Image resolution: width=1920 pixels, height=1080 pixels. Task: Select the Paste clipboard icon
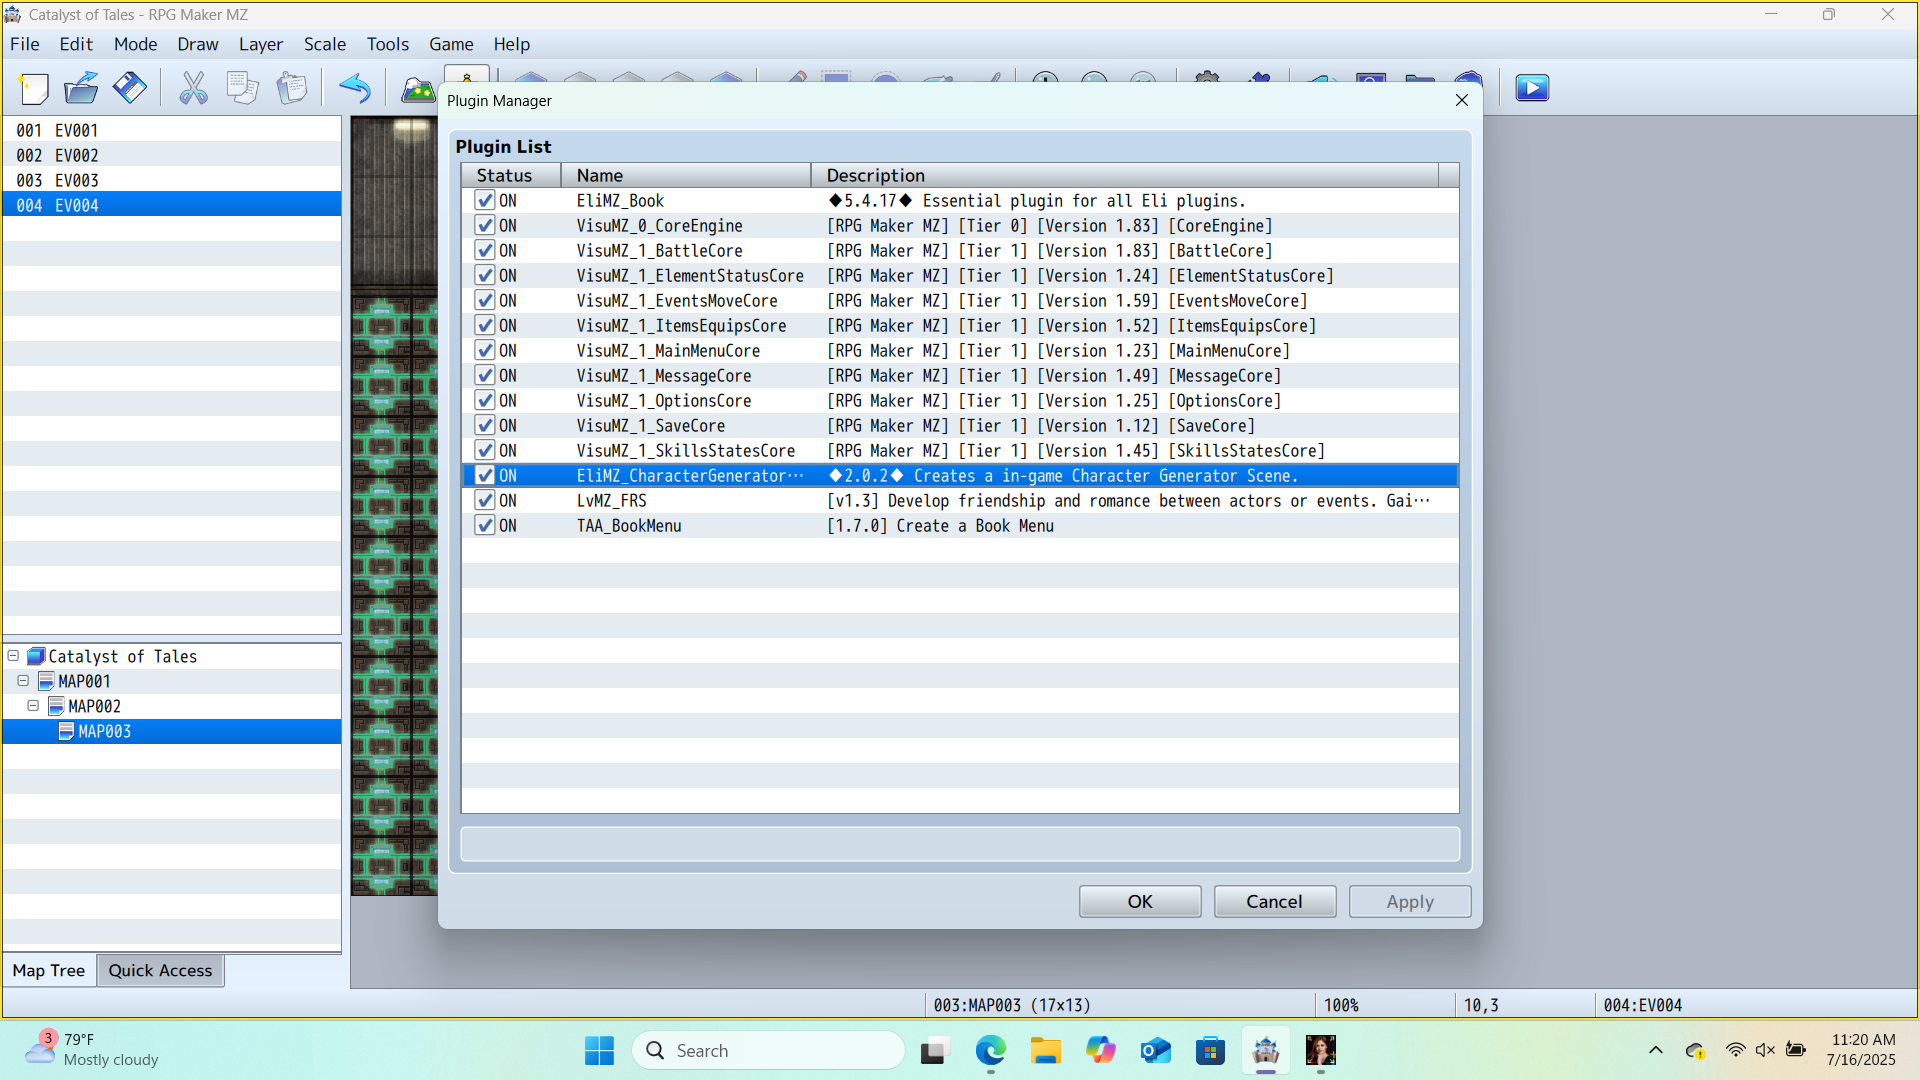(x=291, y=89)
